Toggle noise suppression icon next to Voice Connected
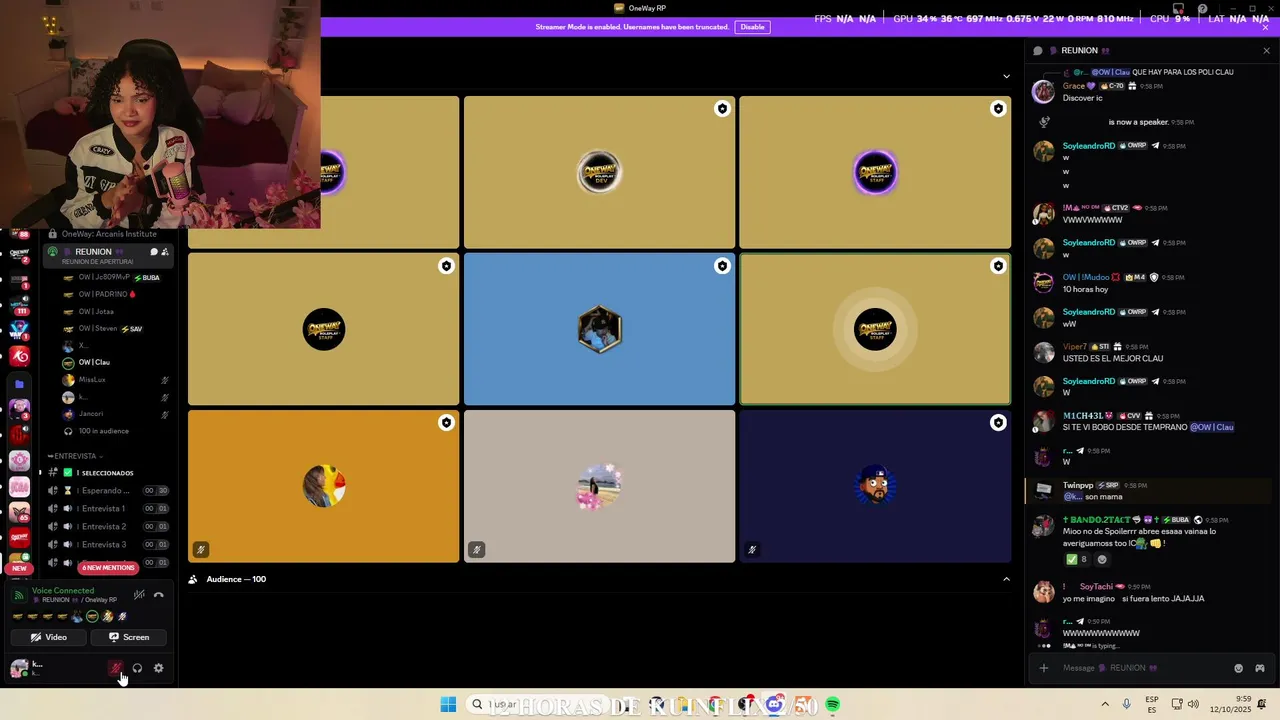Screen dimensions: 1280x720 tap(139, 595)
